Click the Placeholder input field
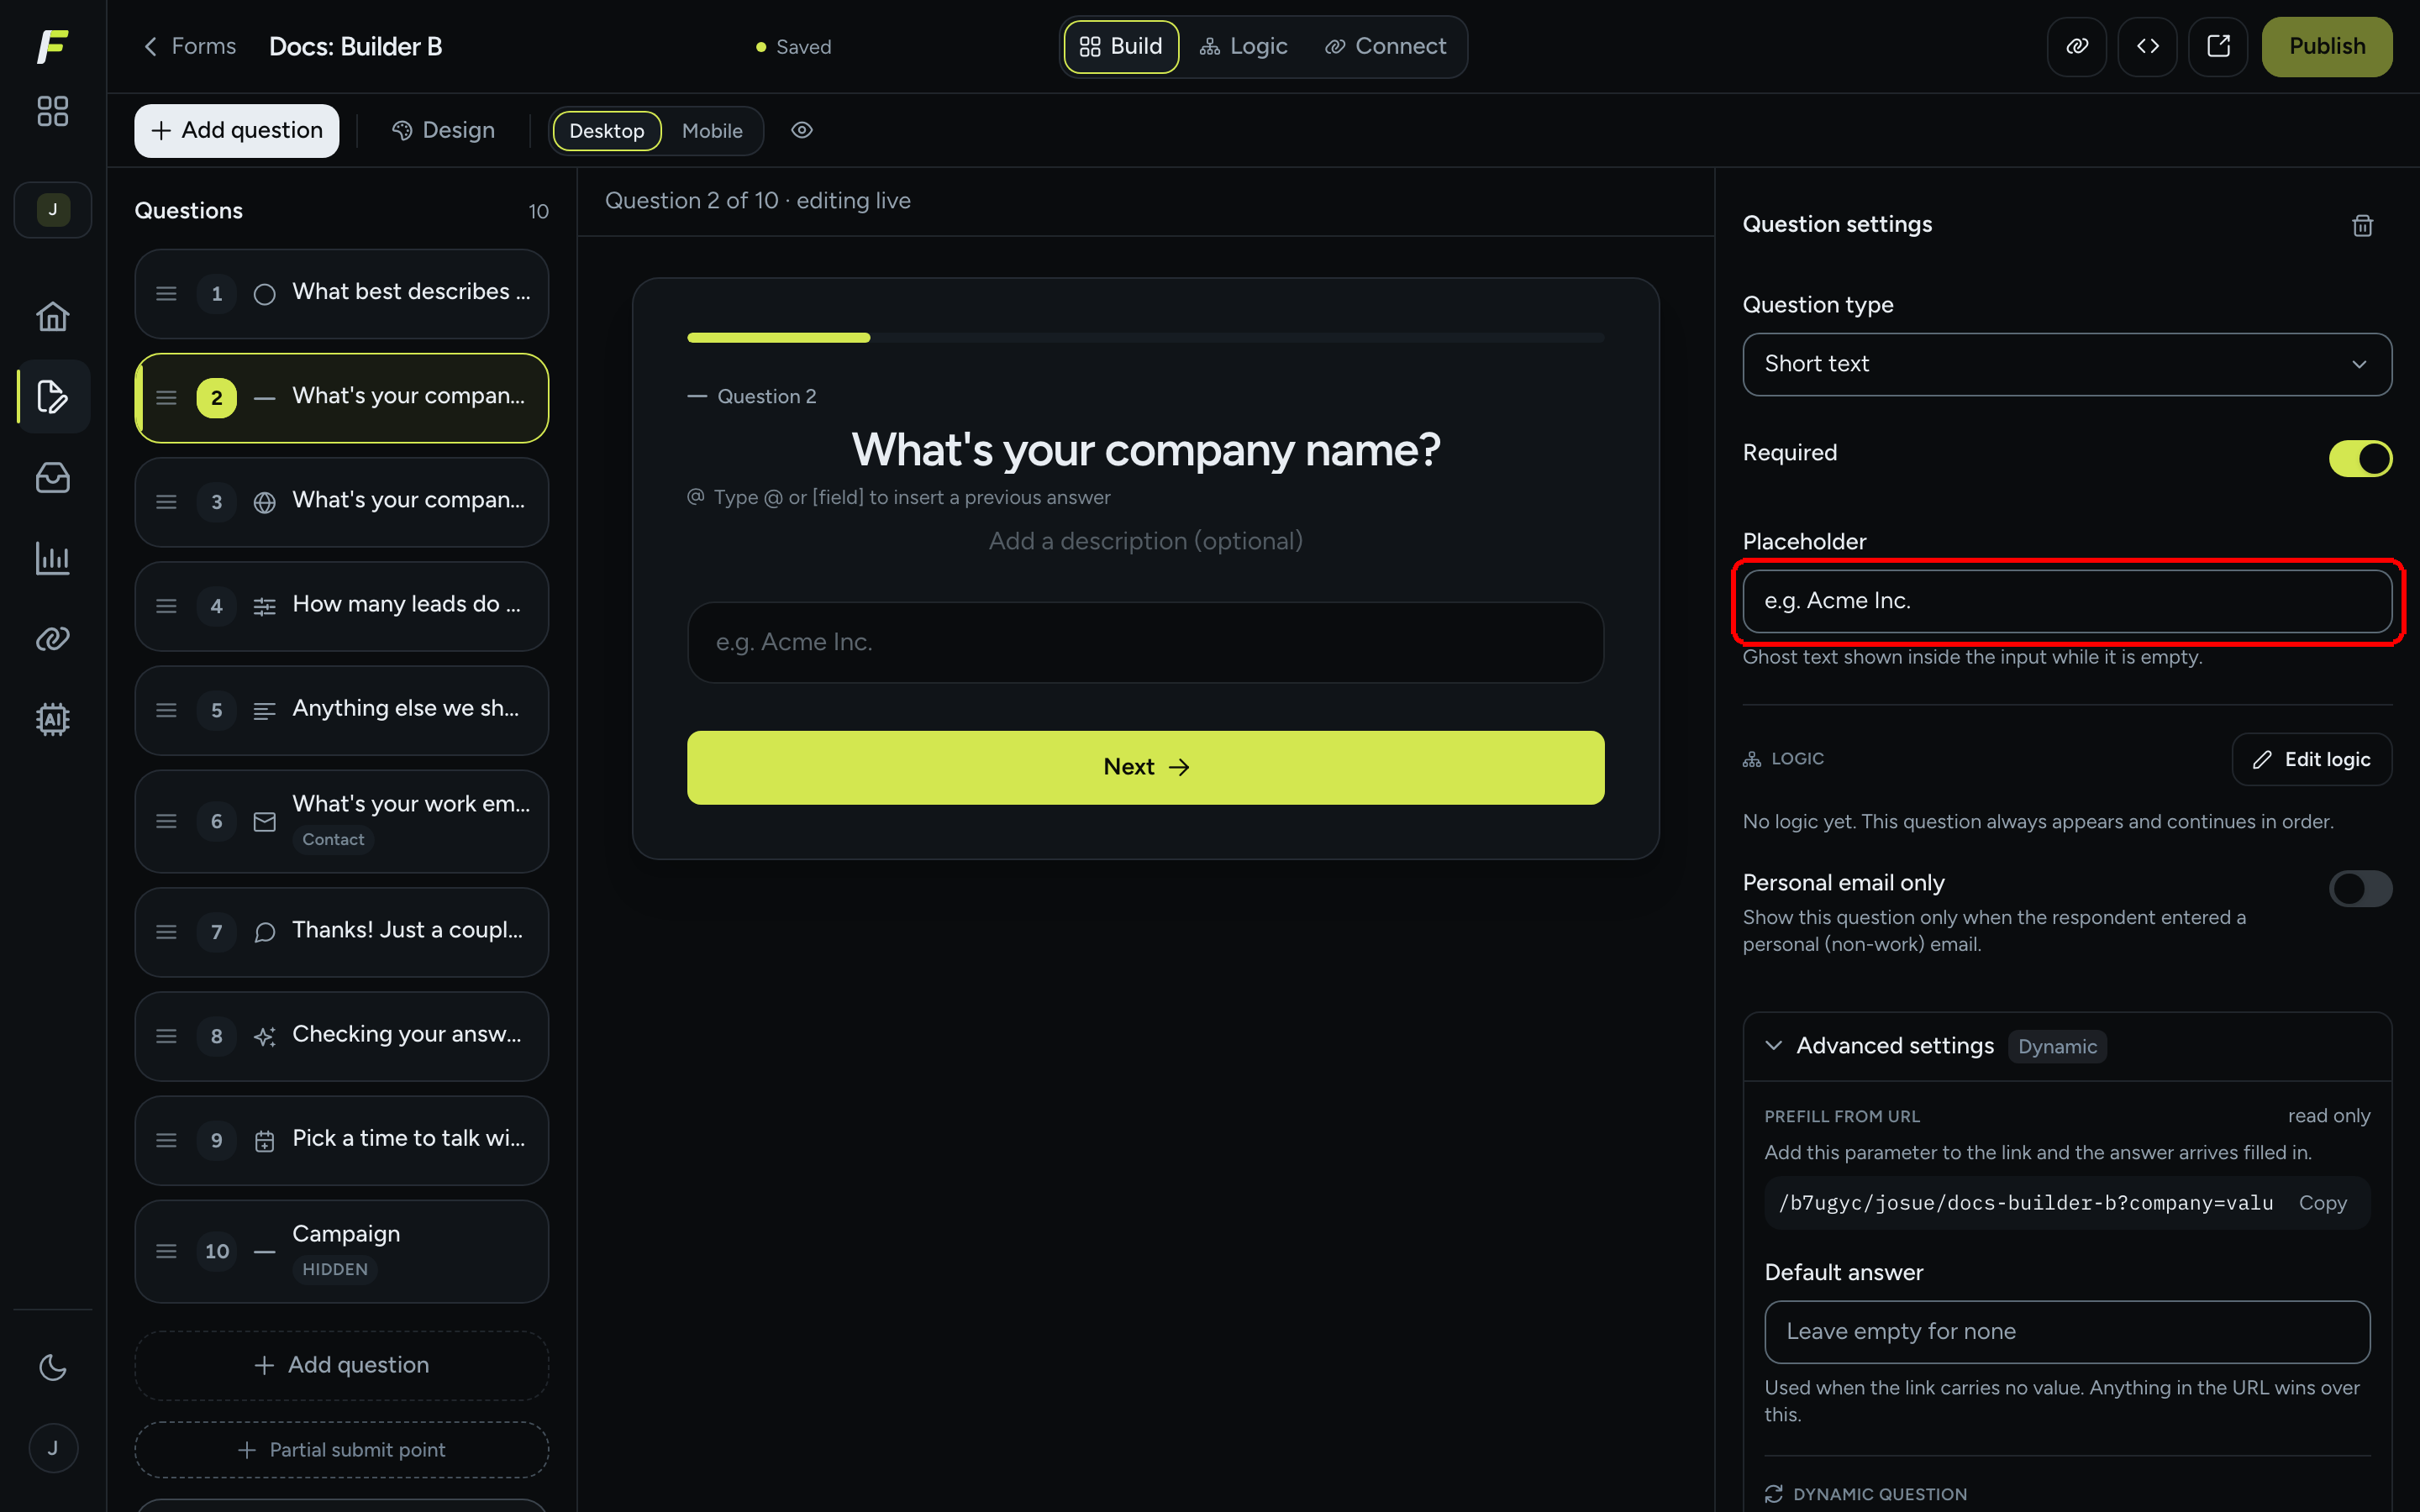 [x=2067, y=601]
